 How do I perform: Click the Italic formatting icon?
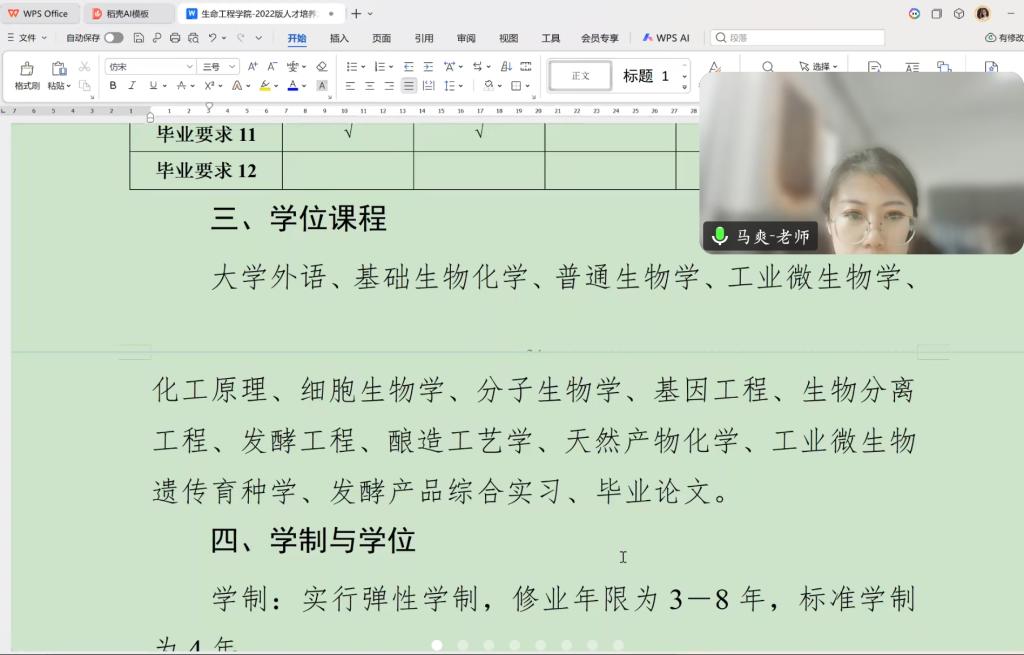[x=133, y=86]
